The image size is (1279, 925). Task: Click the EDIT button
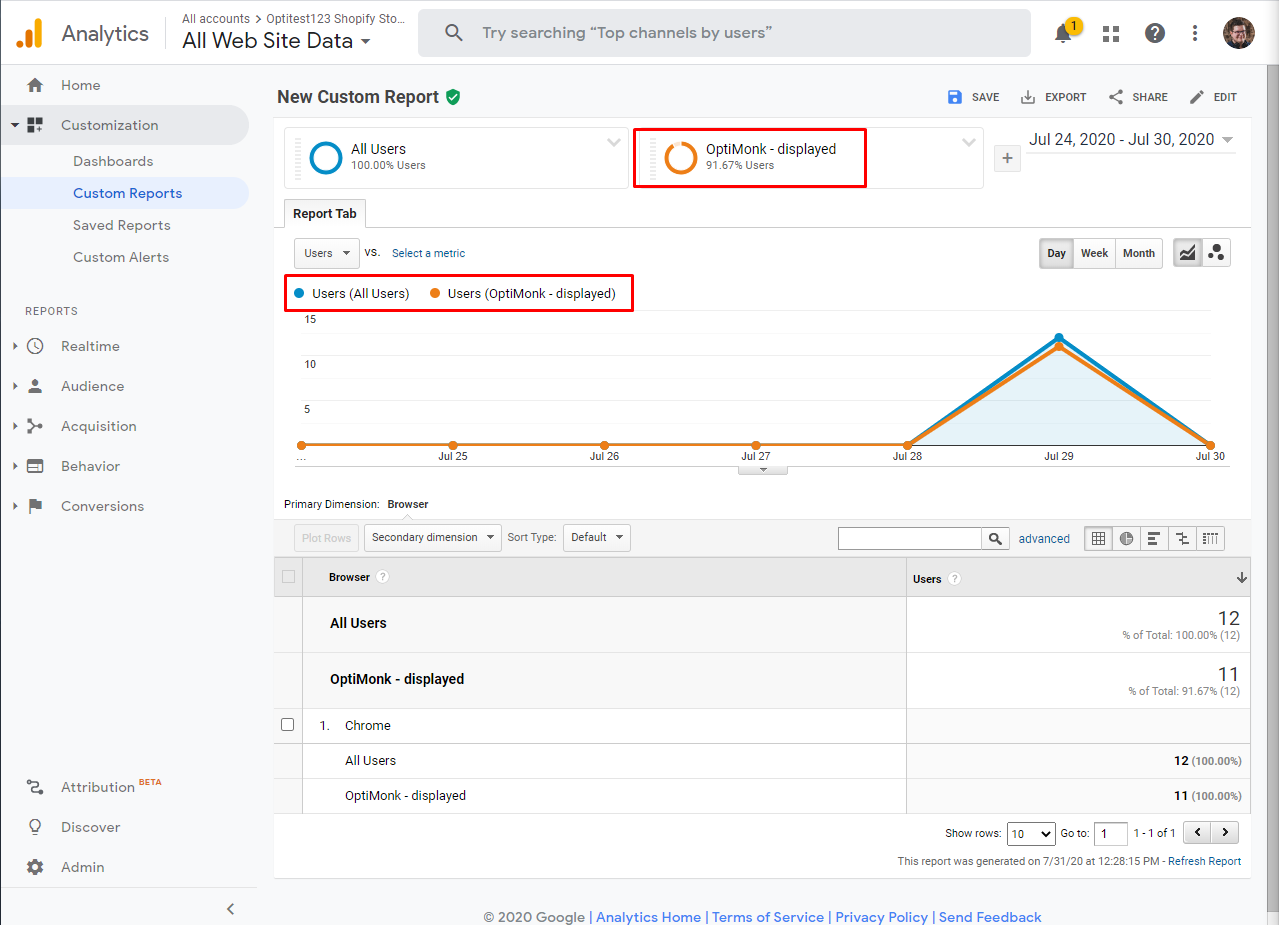point(1213,97)
